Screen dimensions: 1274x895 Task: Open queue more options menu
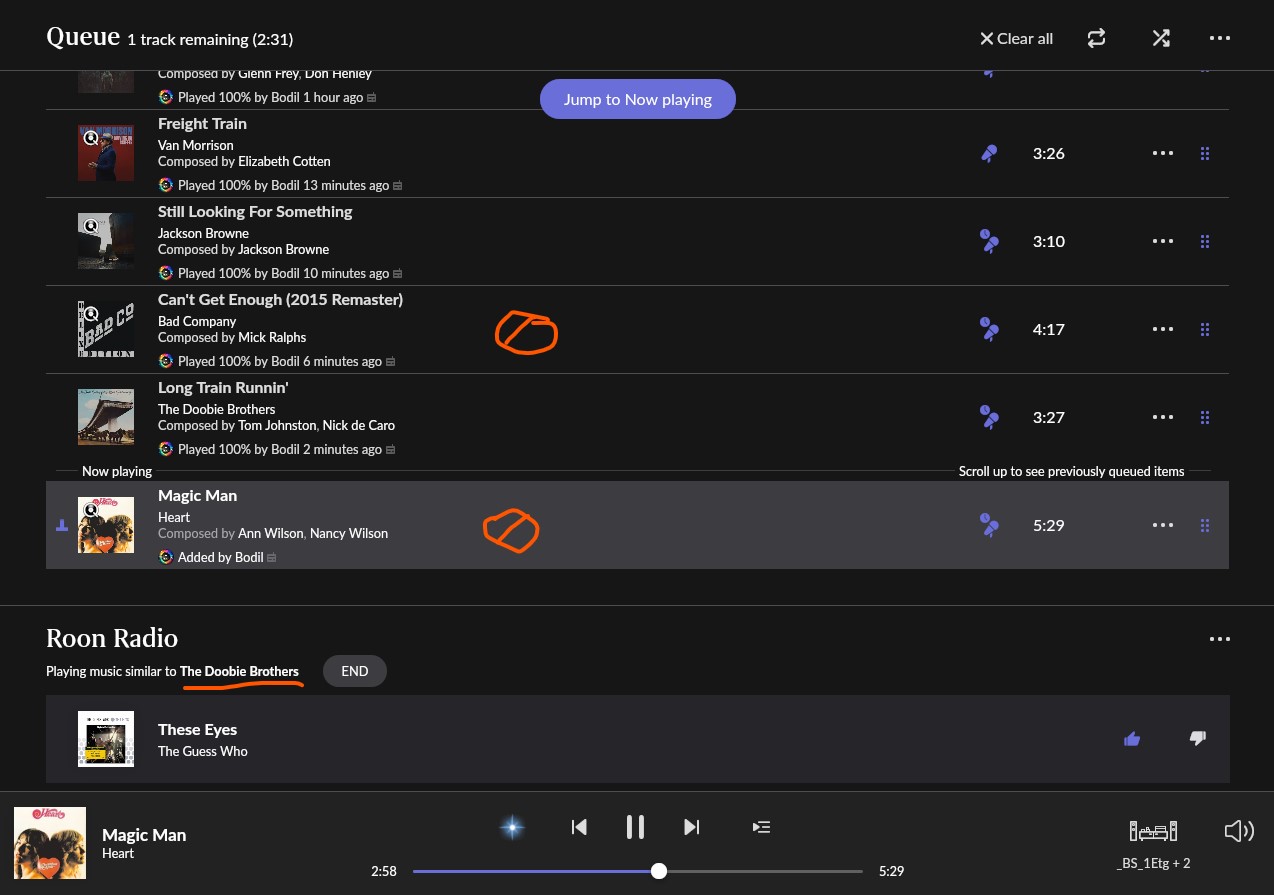point(1219,38)
